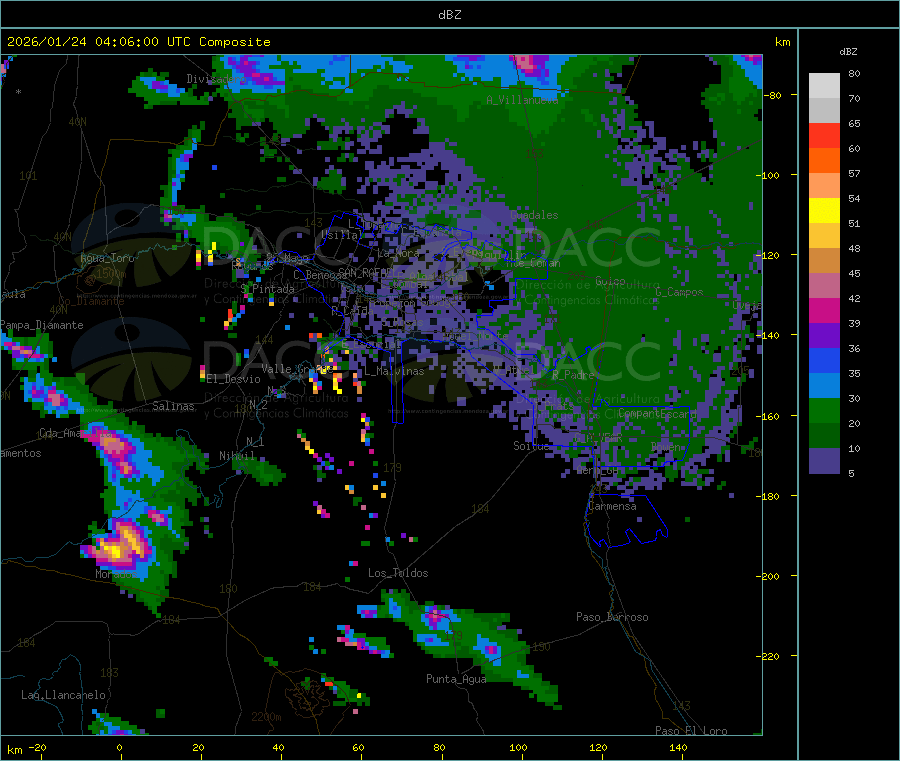This screenshot has width=900, height=761.
Task: Select the bright green 20-30 dBZ legend swatch
Action: (x=824, y=410)
